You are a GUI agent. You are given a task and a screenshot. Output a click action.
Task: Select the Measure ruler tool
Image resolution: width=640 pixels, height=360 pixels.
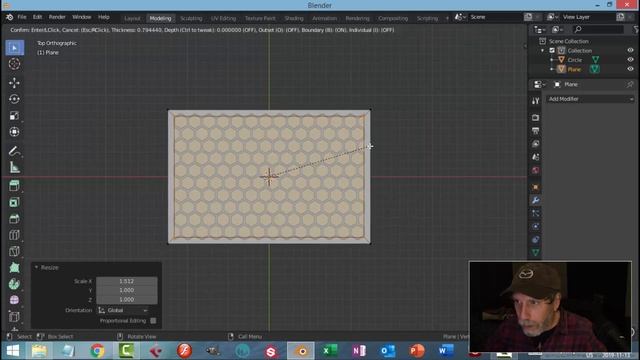click(14, 167)
